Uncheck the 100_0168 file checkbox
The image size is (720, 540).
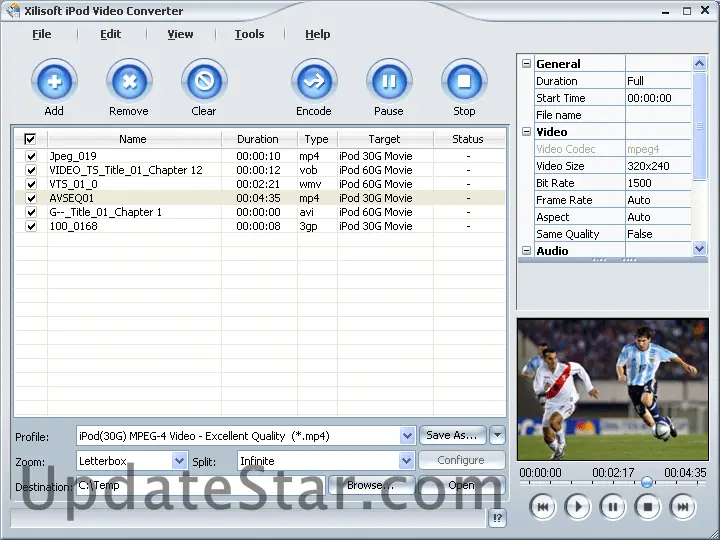(31, 226)
